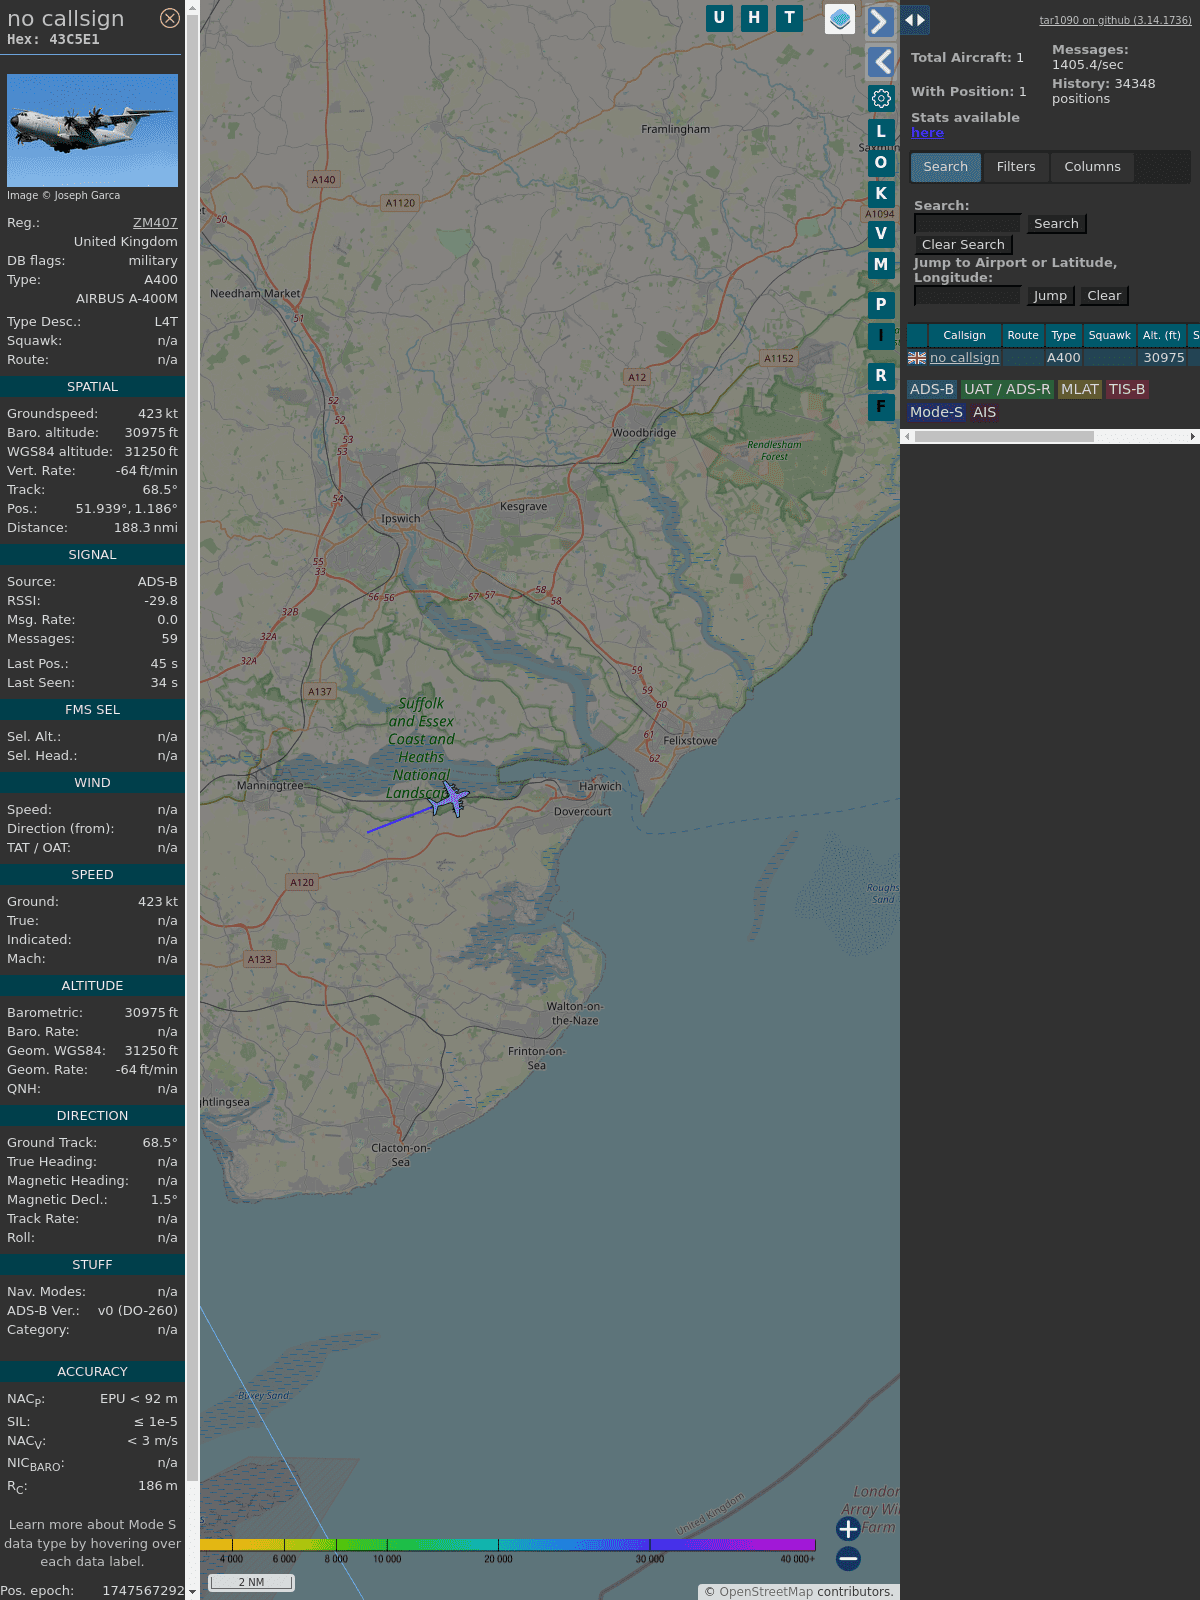Toggle the U map button

coord(719,18)
